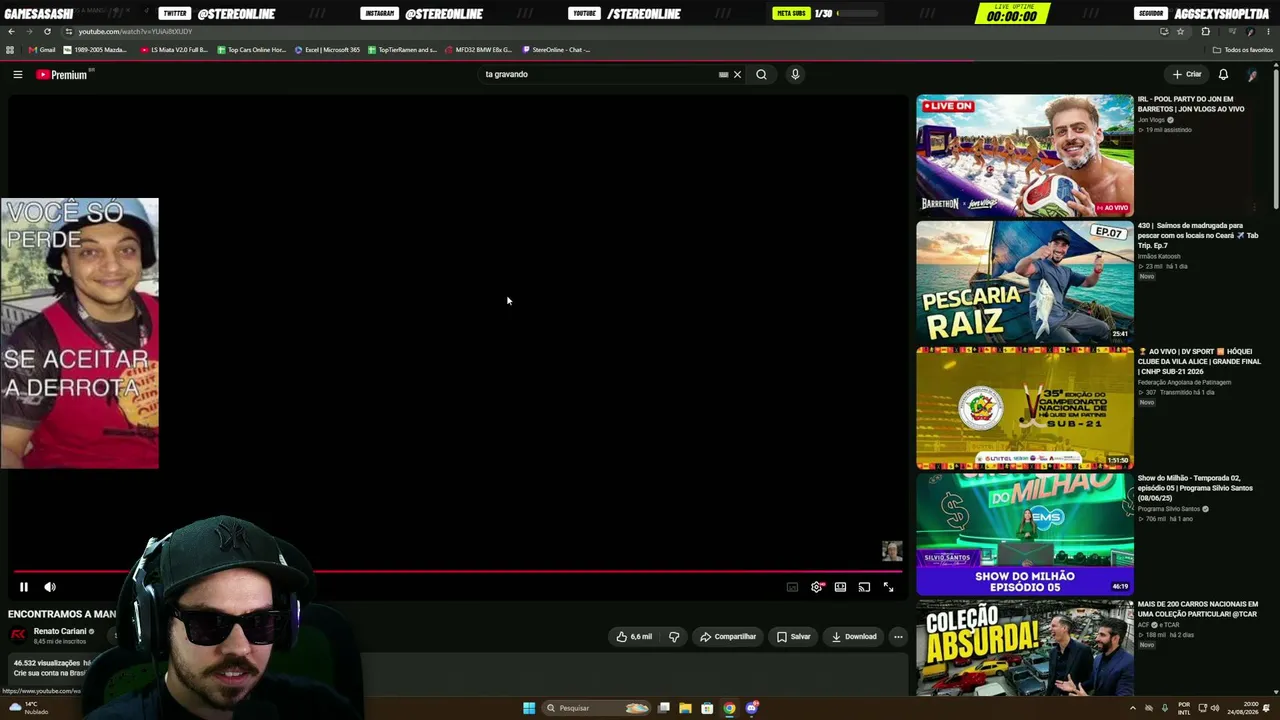1280x720 pixels.
Task: Open title '430 | Saímos de madrugada para pescar'
Action: tap(1198, 235)
